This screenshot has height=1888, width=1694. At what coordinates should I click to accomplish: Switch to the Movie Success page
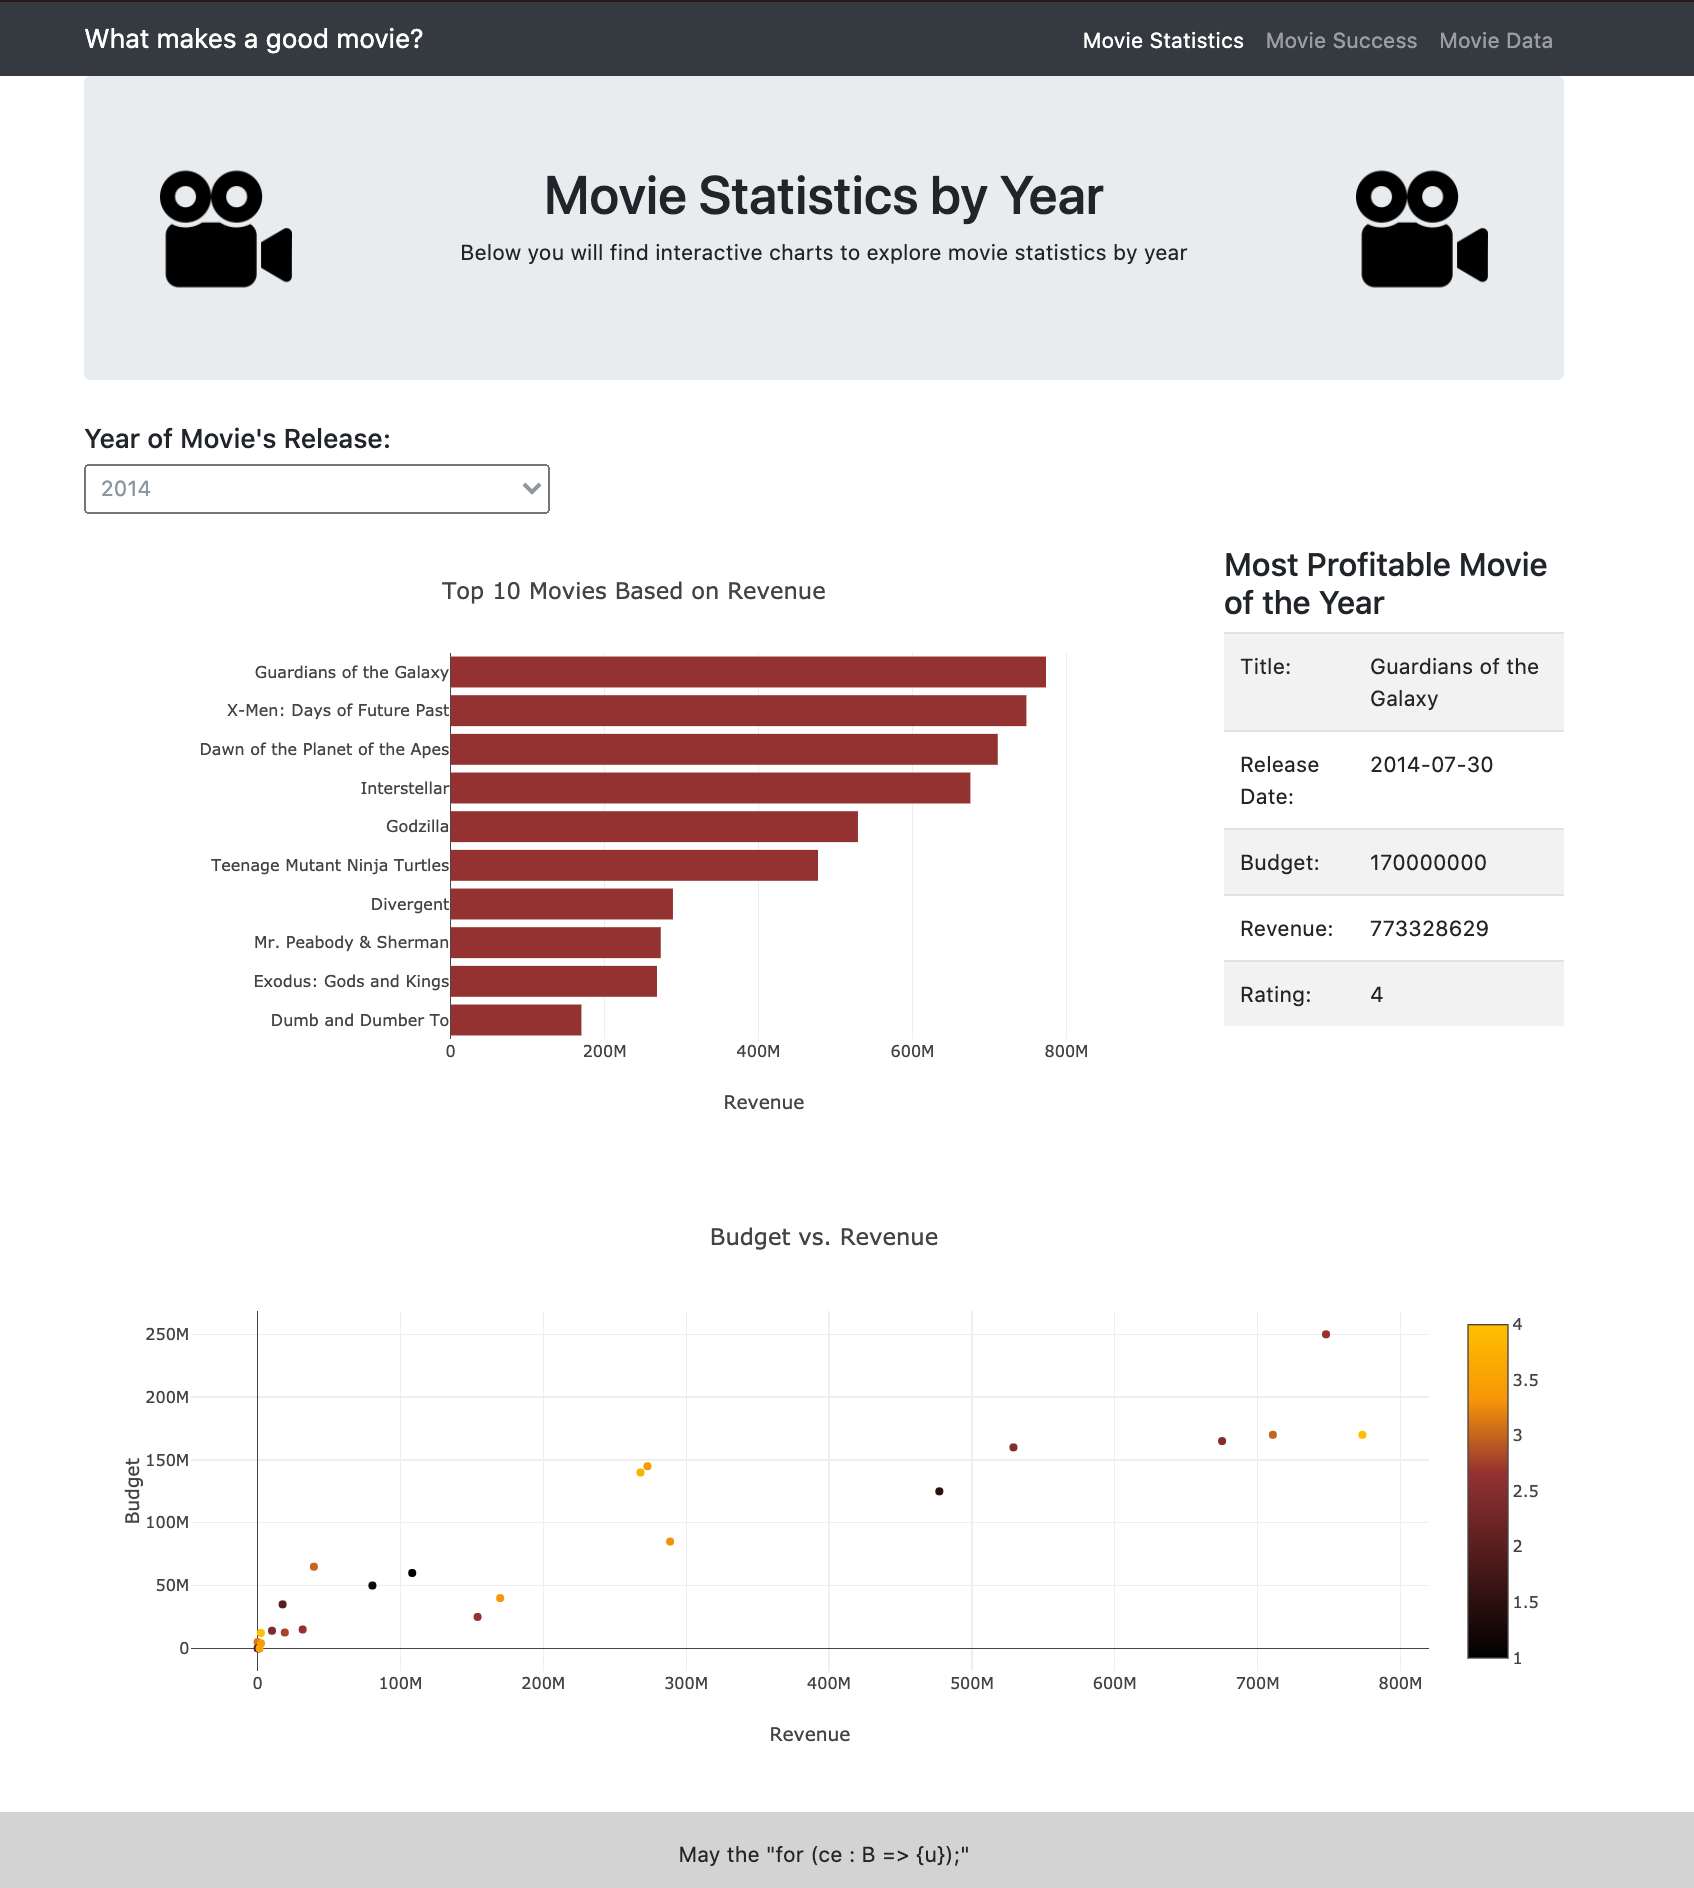pyautogui.click(x=1340, y=41)
